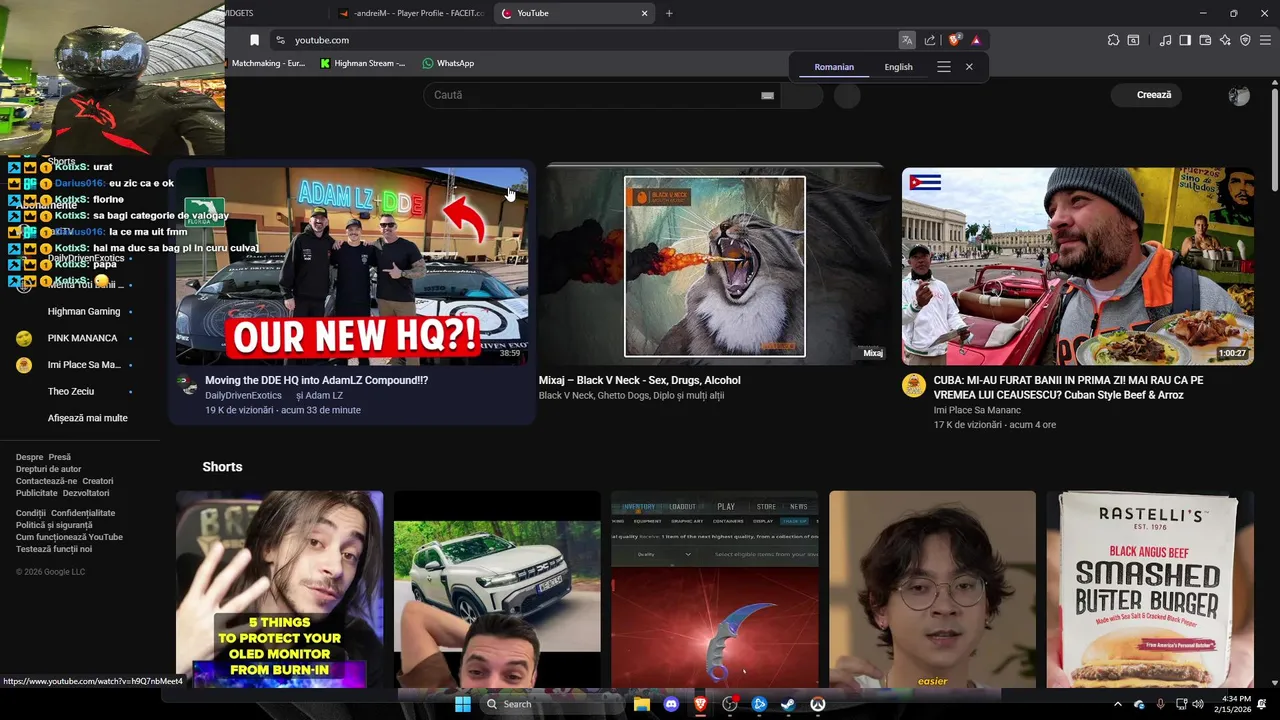The image size is (1280, 720).
Task: Select Romanian tab in translate popup
Action: pos(834,67)
